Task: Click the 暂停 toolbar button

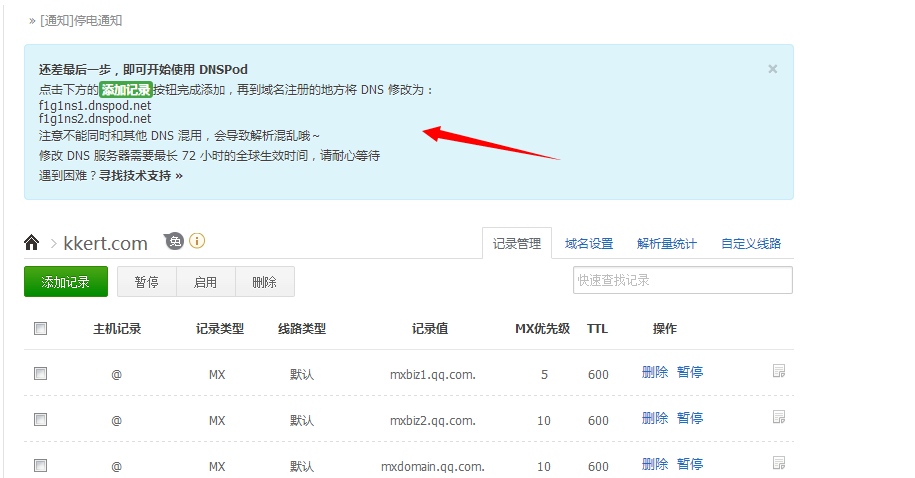Action: click(146, 282)
